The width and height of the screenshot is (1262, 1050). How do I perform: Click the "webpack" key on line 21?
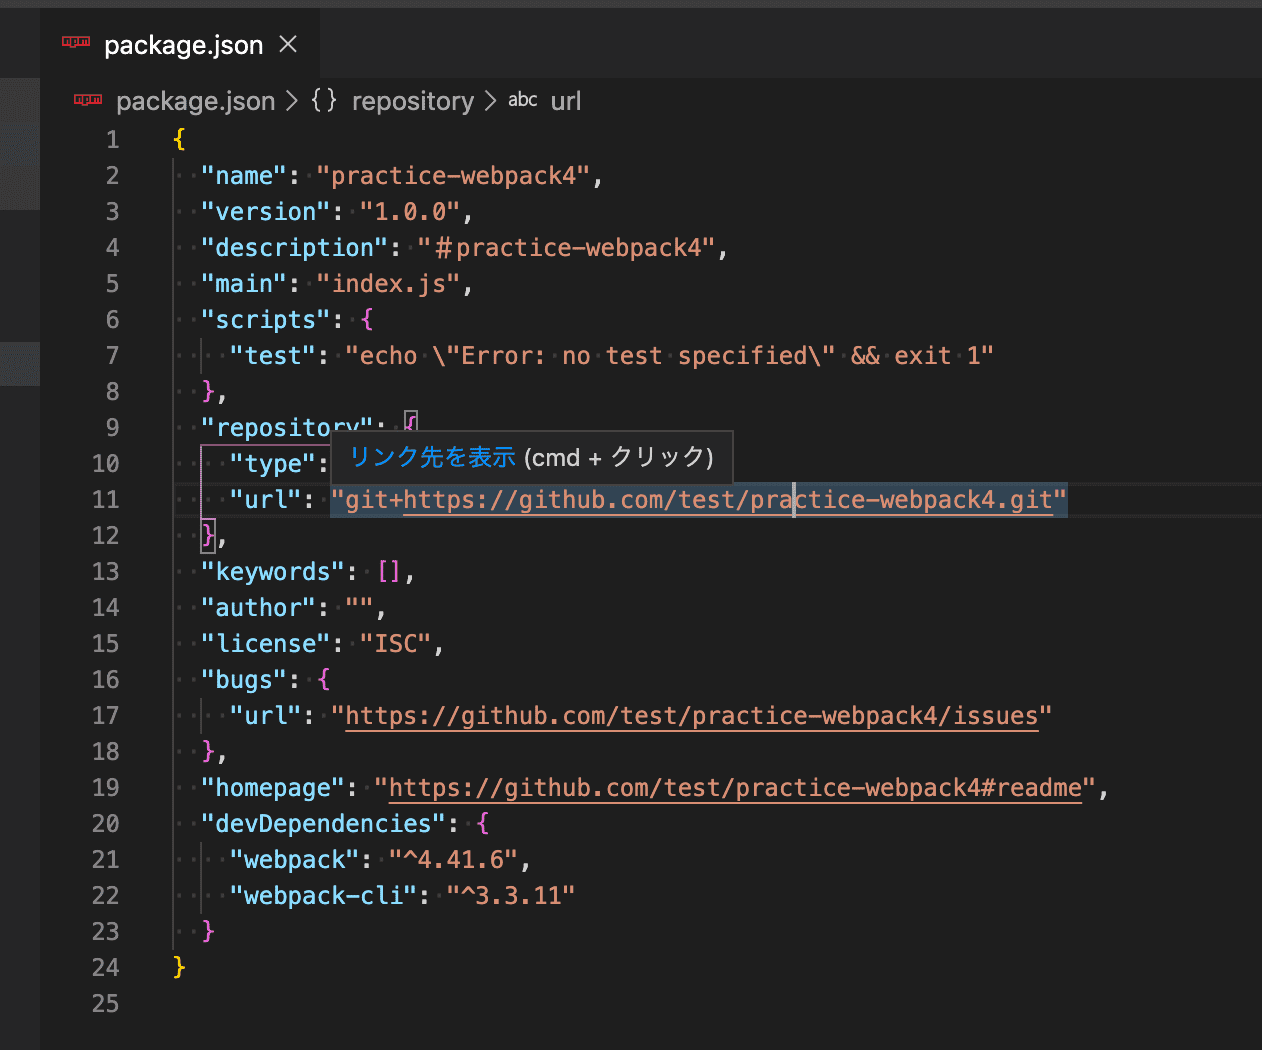(294, 859)
